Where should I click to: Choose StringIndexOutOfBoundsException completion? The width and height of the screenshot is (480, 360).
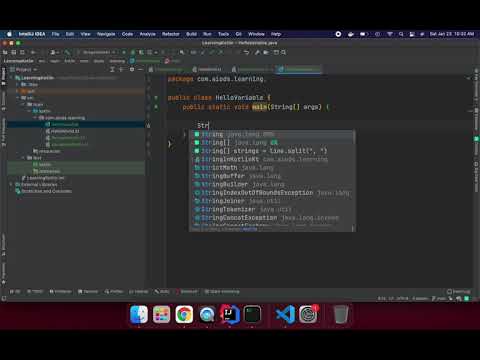pos(272,192)
